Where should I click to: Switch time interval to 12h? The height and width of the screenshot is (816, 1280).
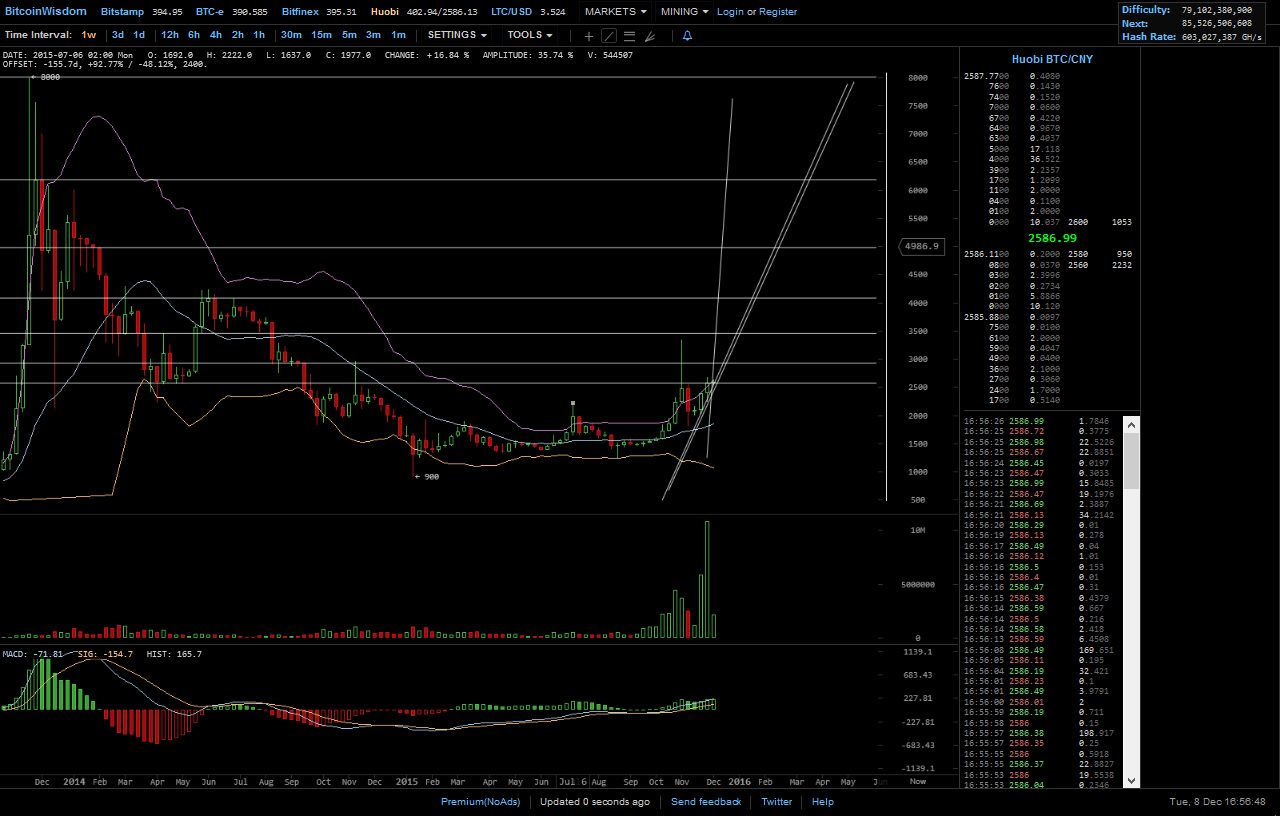coord(170,35)
